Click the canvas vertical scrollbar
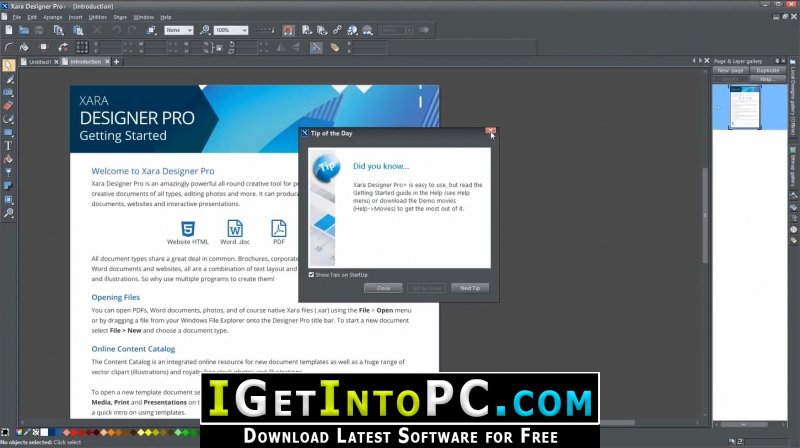This screenshot has width=800, height=448. click(x=705, y=215)
